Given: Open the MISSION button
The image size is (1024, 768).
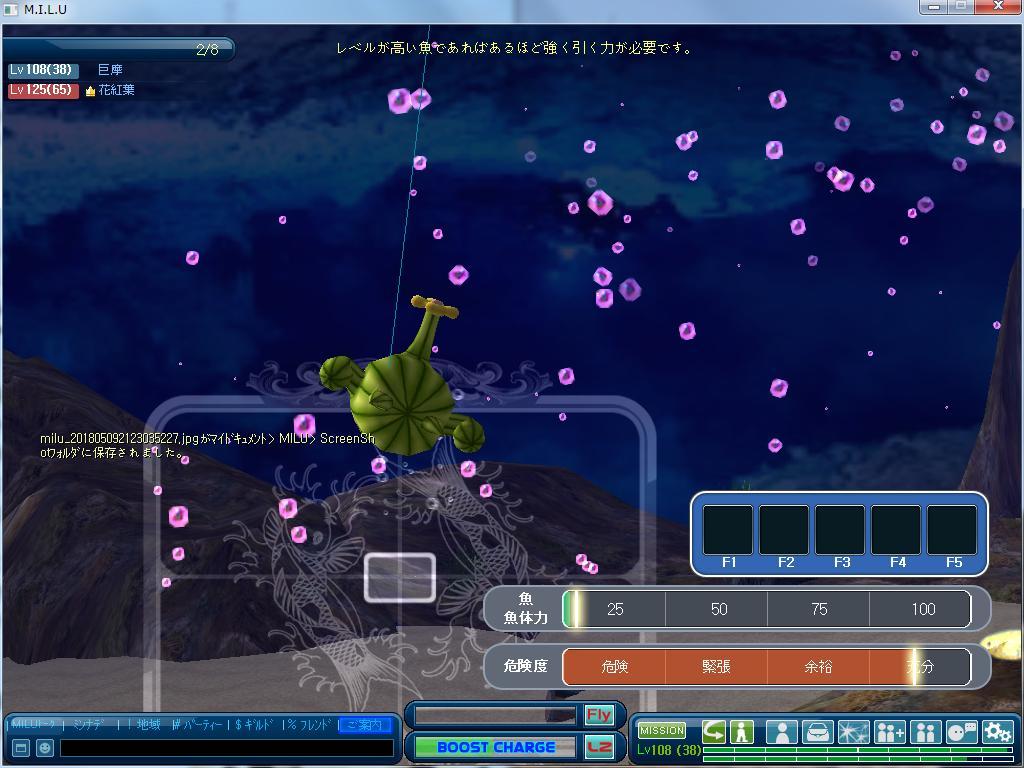Looking at the screenshot, I should (x=662, y=731).
